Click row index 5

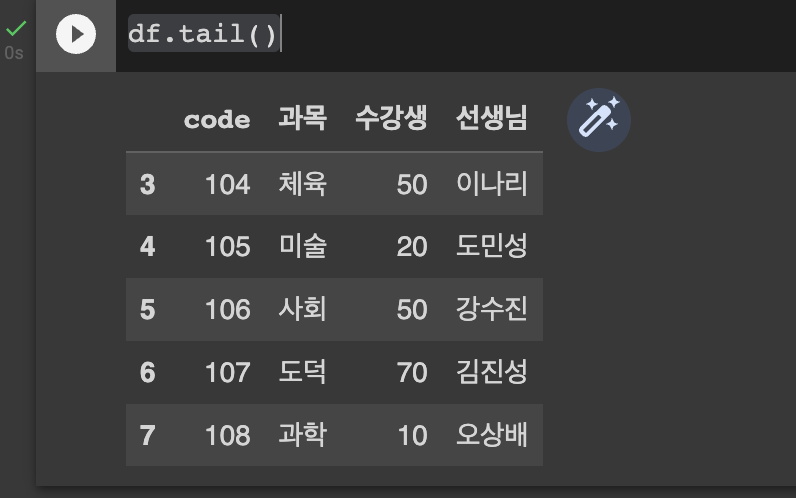click(147, 310)
